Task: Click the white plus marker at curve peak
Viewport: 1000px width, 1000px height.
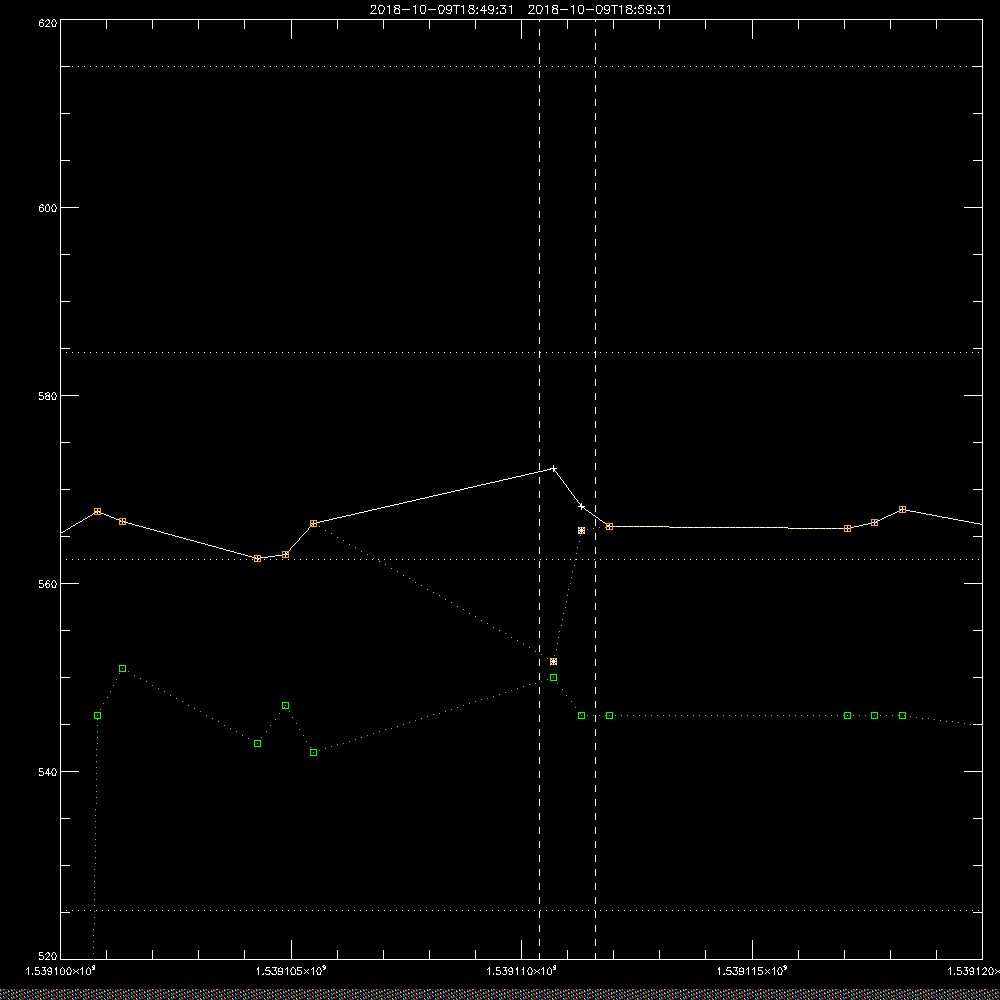Action: tap(554, 468)
